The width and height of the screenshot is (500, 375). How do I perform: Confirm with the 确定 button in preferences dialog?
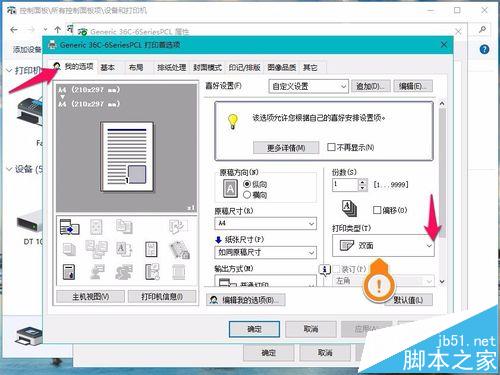pyautogui.click(x=254, y=329)
